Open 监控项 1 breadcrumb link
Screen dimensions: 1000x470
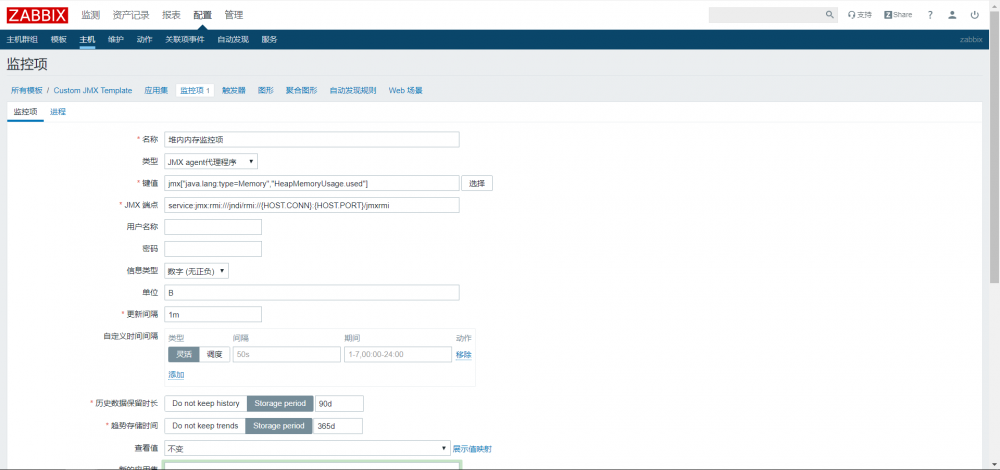coord(195,91)
